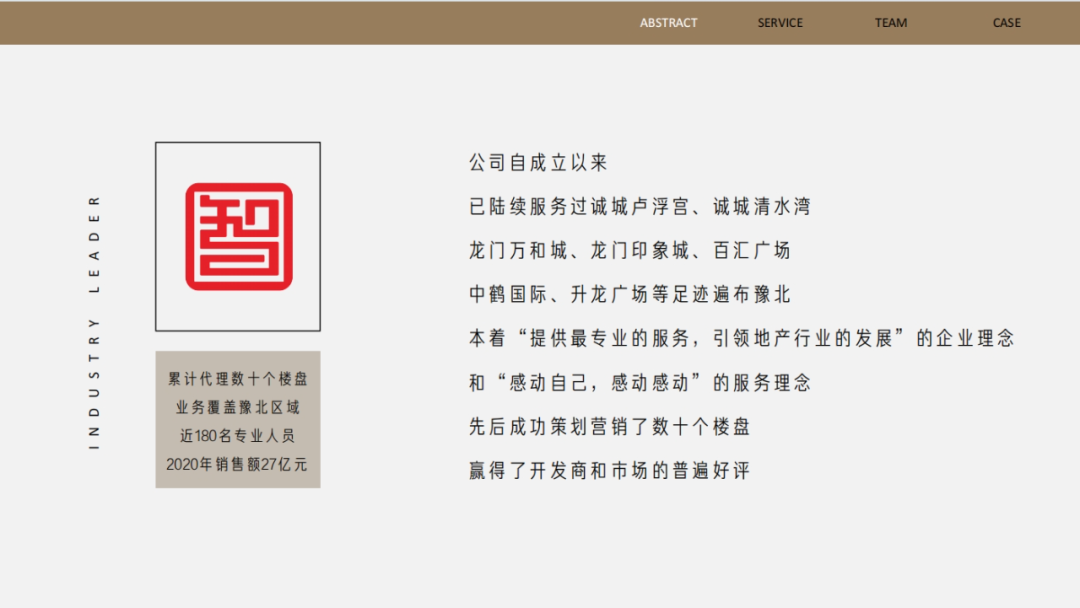Viewport: 1080px width, 608px height.
Task: Select the line starting 本着“提供最专业的服务
Action: 742,338
